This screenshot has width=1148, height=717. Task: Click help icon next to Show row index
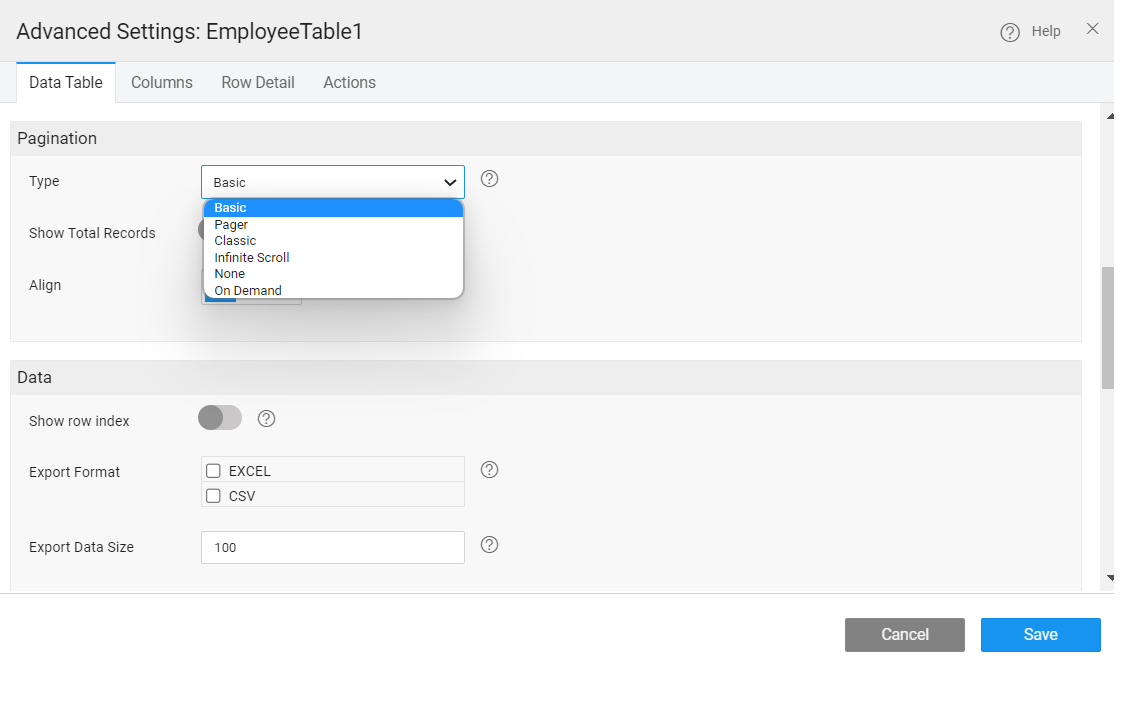pos(266,418)
